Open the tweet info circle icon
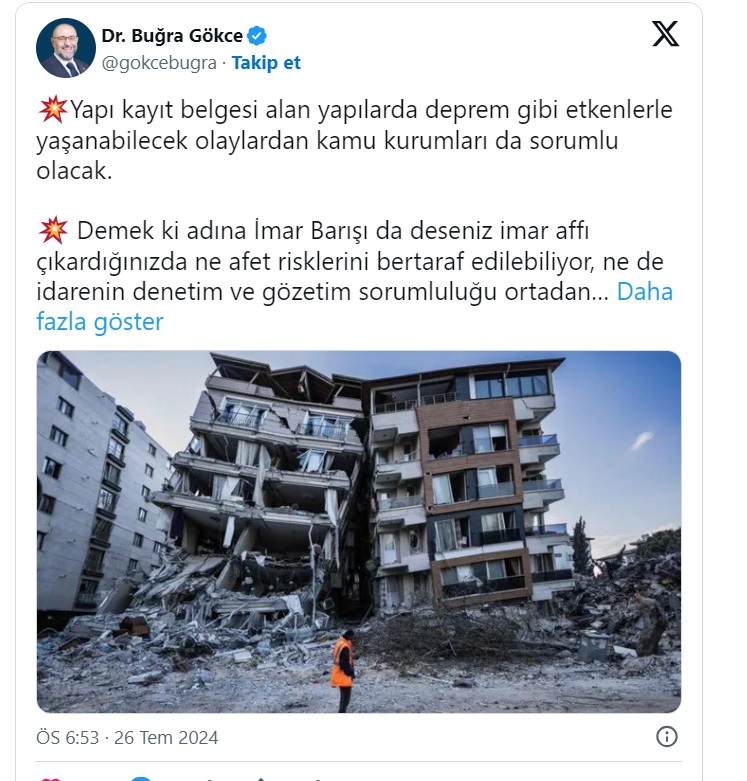The width and height of the screenshot is (747, 781). coord(667,737)
